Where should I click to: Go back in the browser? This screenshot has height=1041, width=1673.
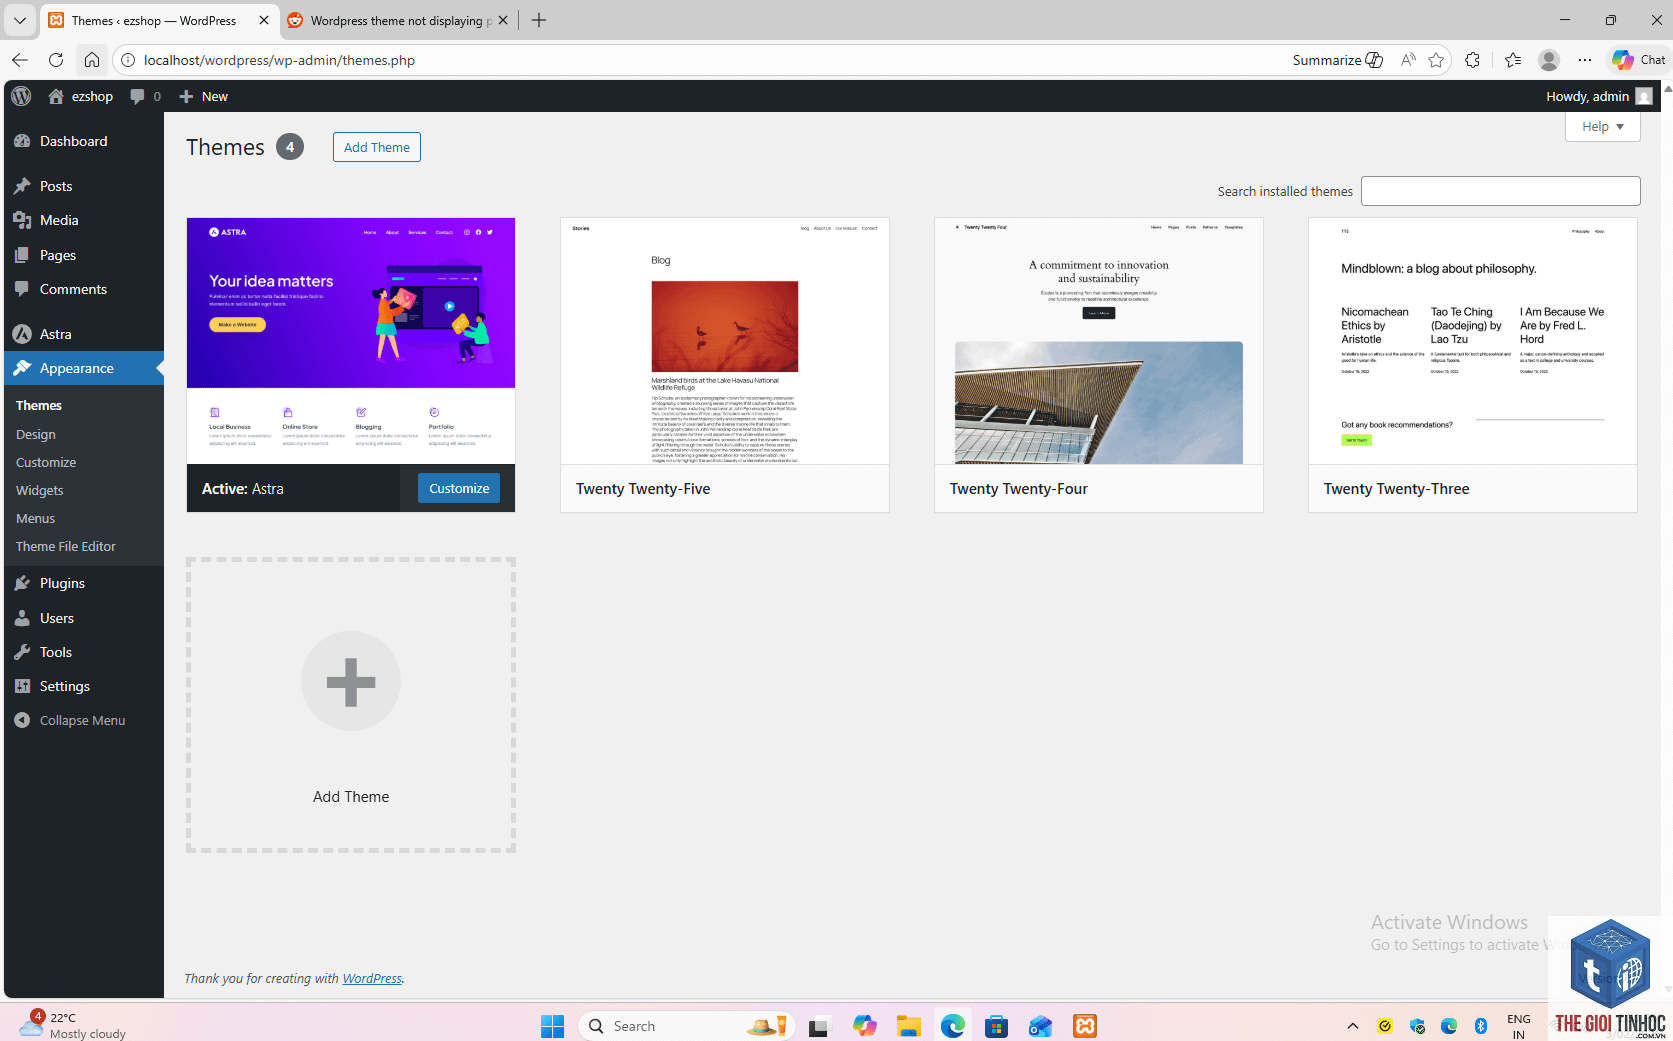20,60
